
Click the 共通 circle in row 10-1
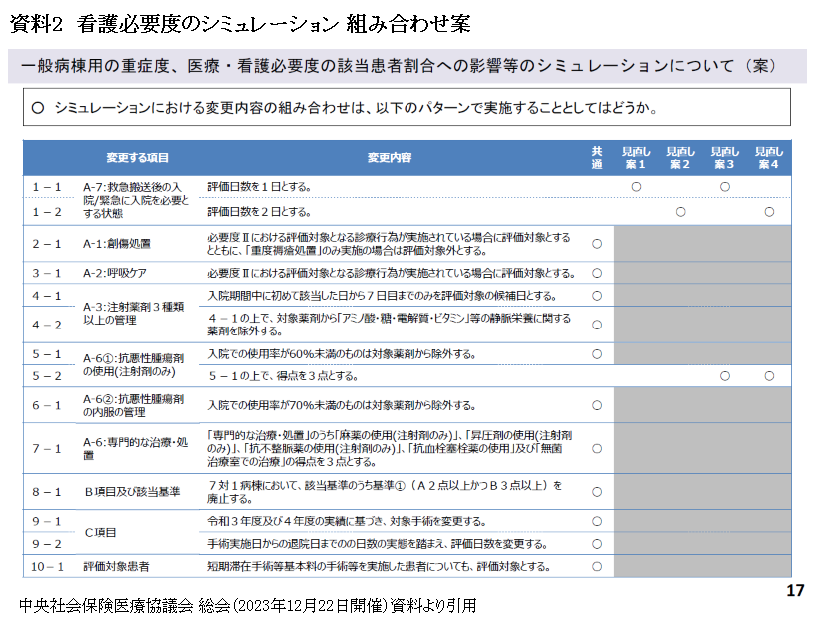pos(597,566)
